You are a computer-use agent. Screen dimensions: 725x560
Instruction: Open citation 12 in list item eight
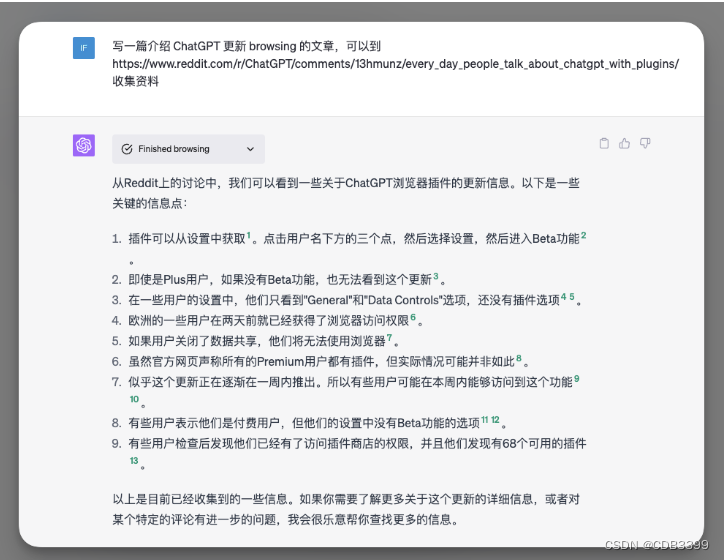[x=495, y=419]
